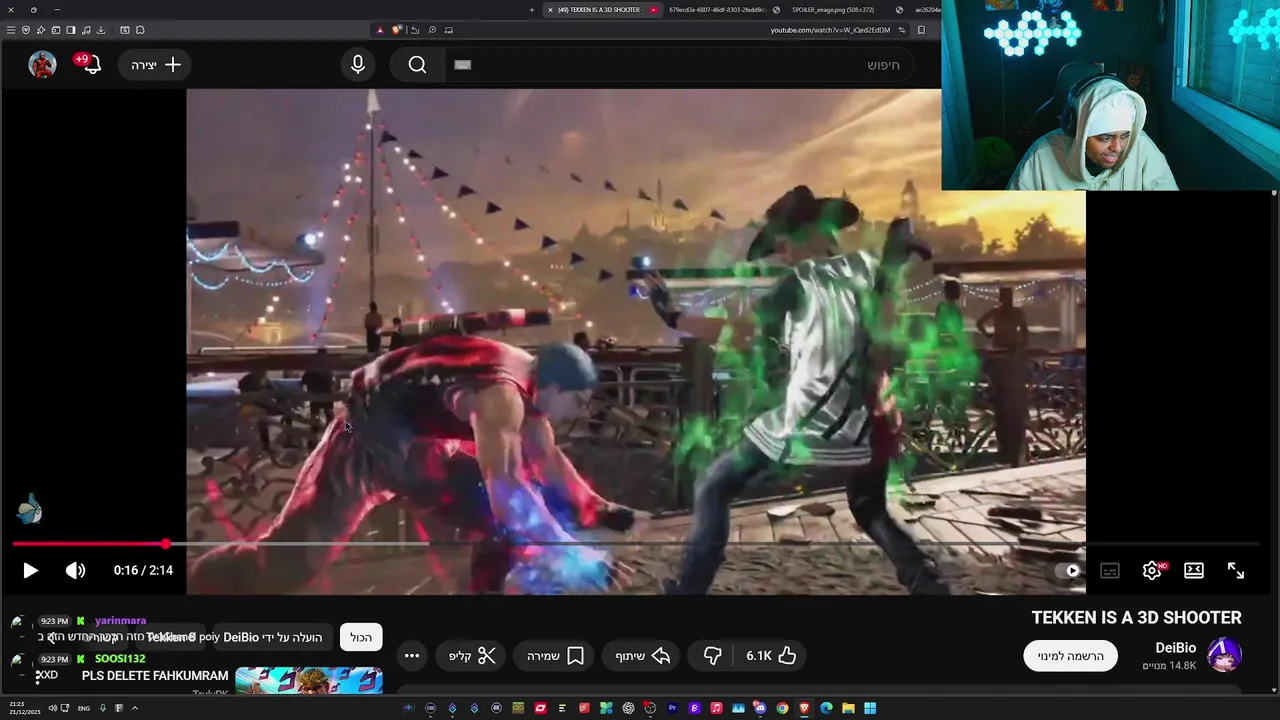Click the streamer webcam overlay
The width and height of the screenshot is (1280, 720).
click(1110, 95)
